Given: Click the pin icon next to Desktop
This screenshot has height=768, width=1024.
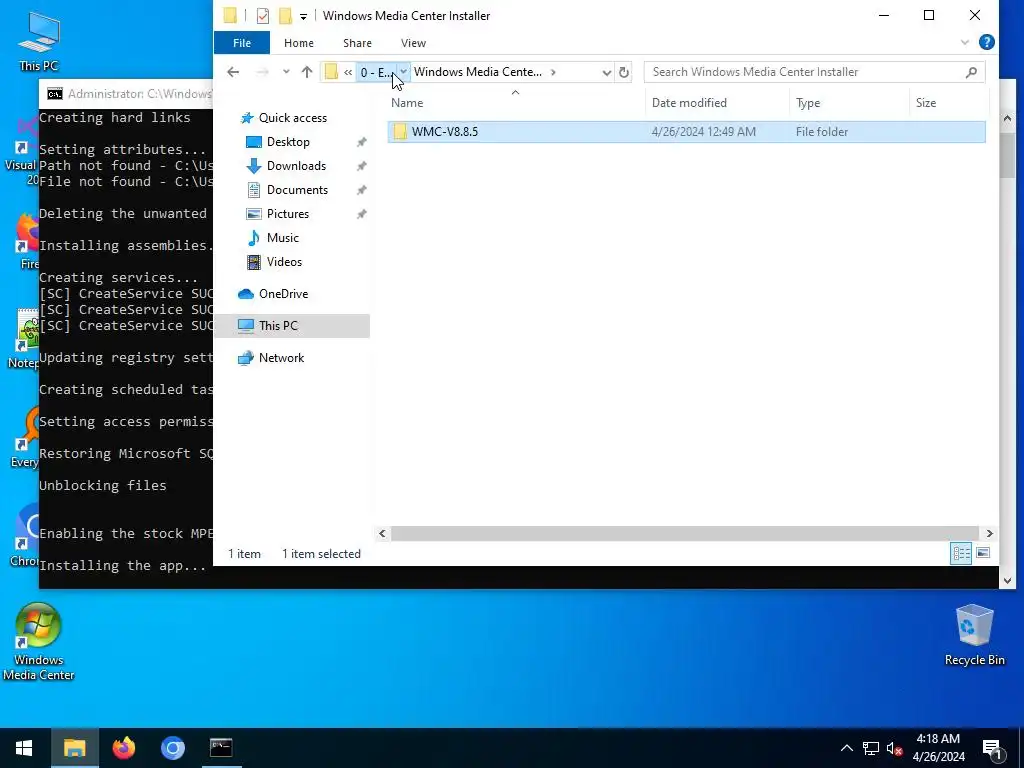Looking at the screenshot, I should 361,142.
